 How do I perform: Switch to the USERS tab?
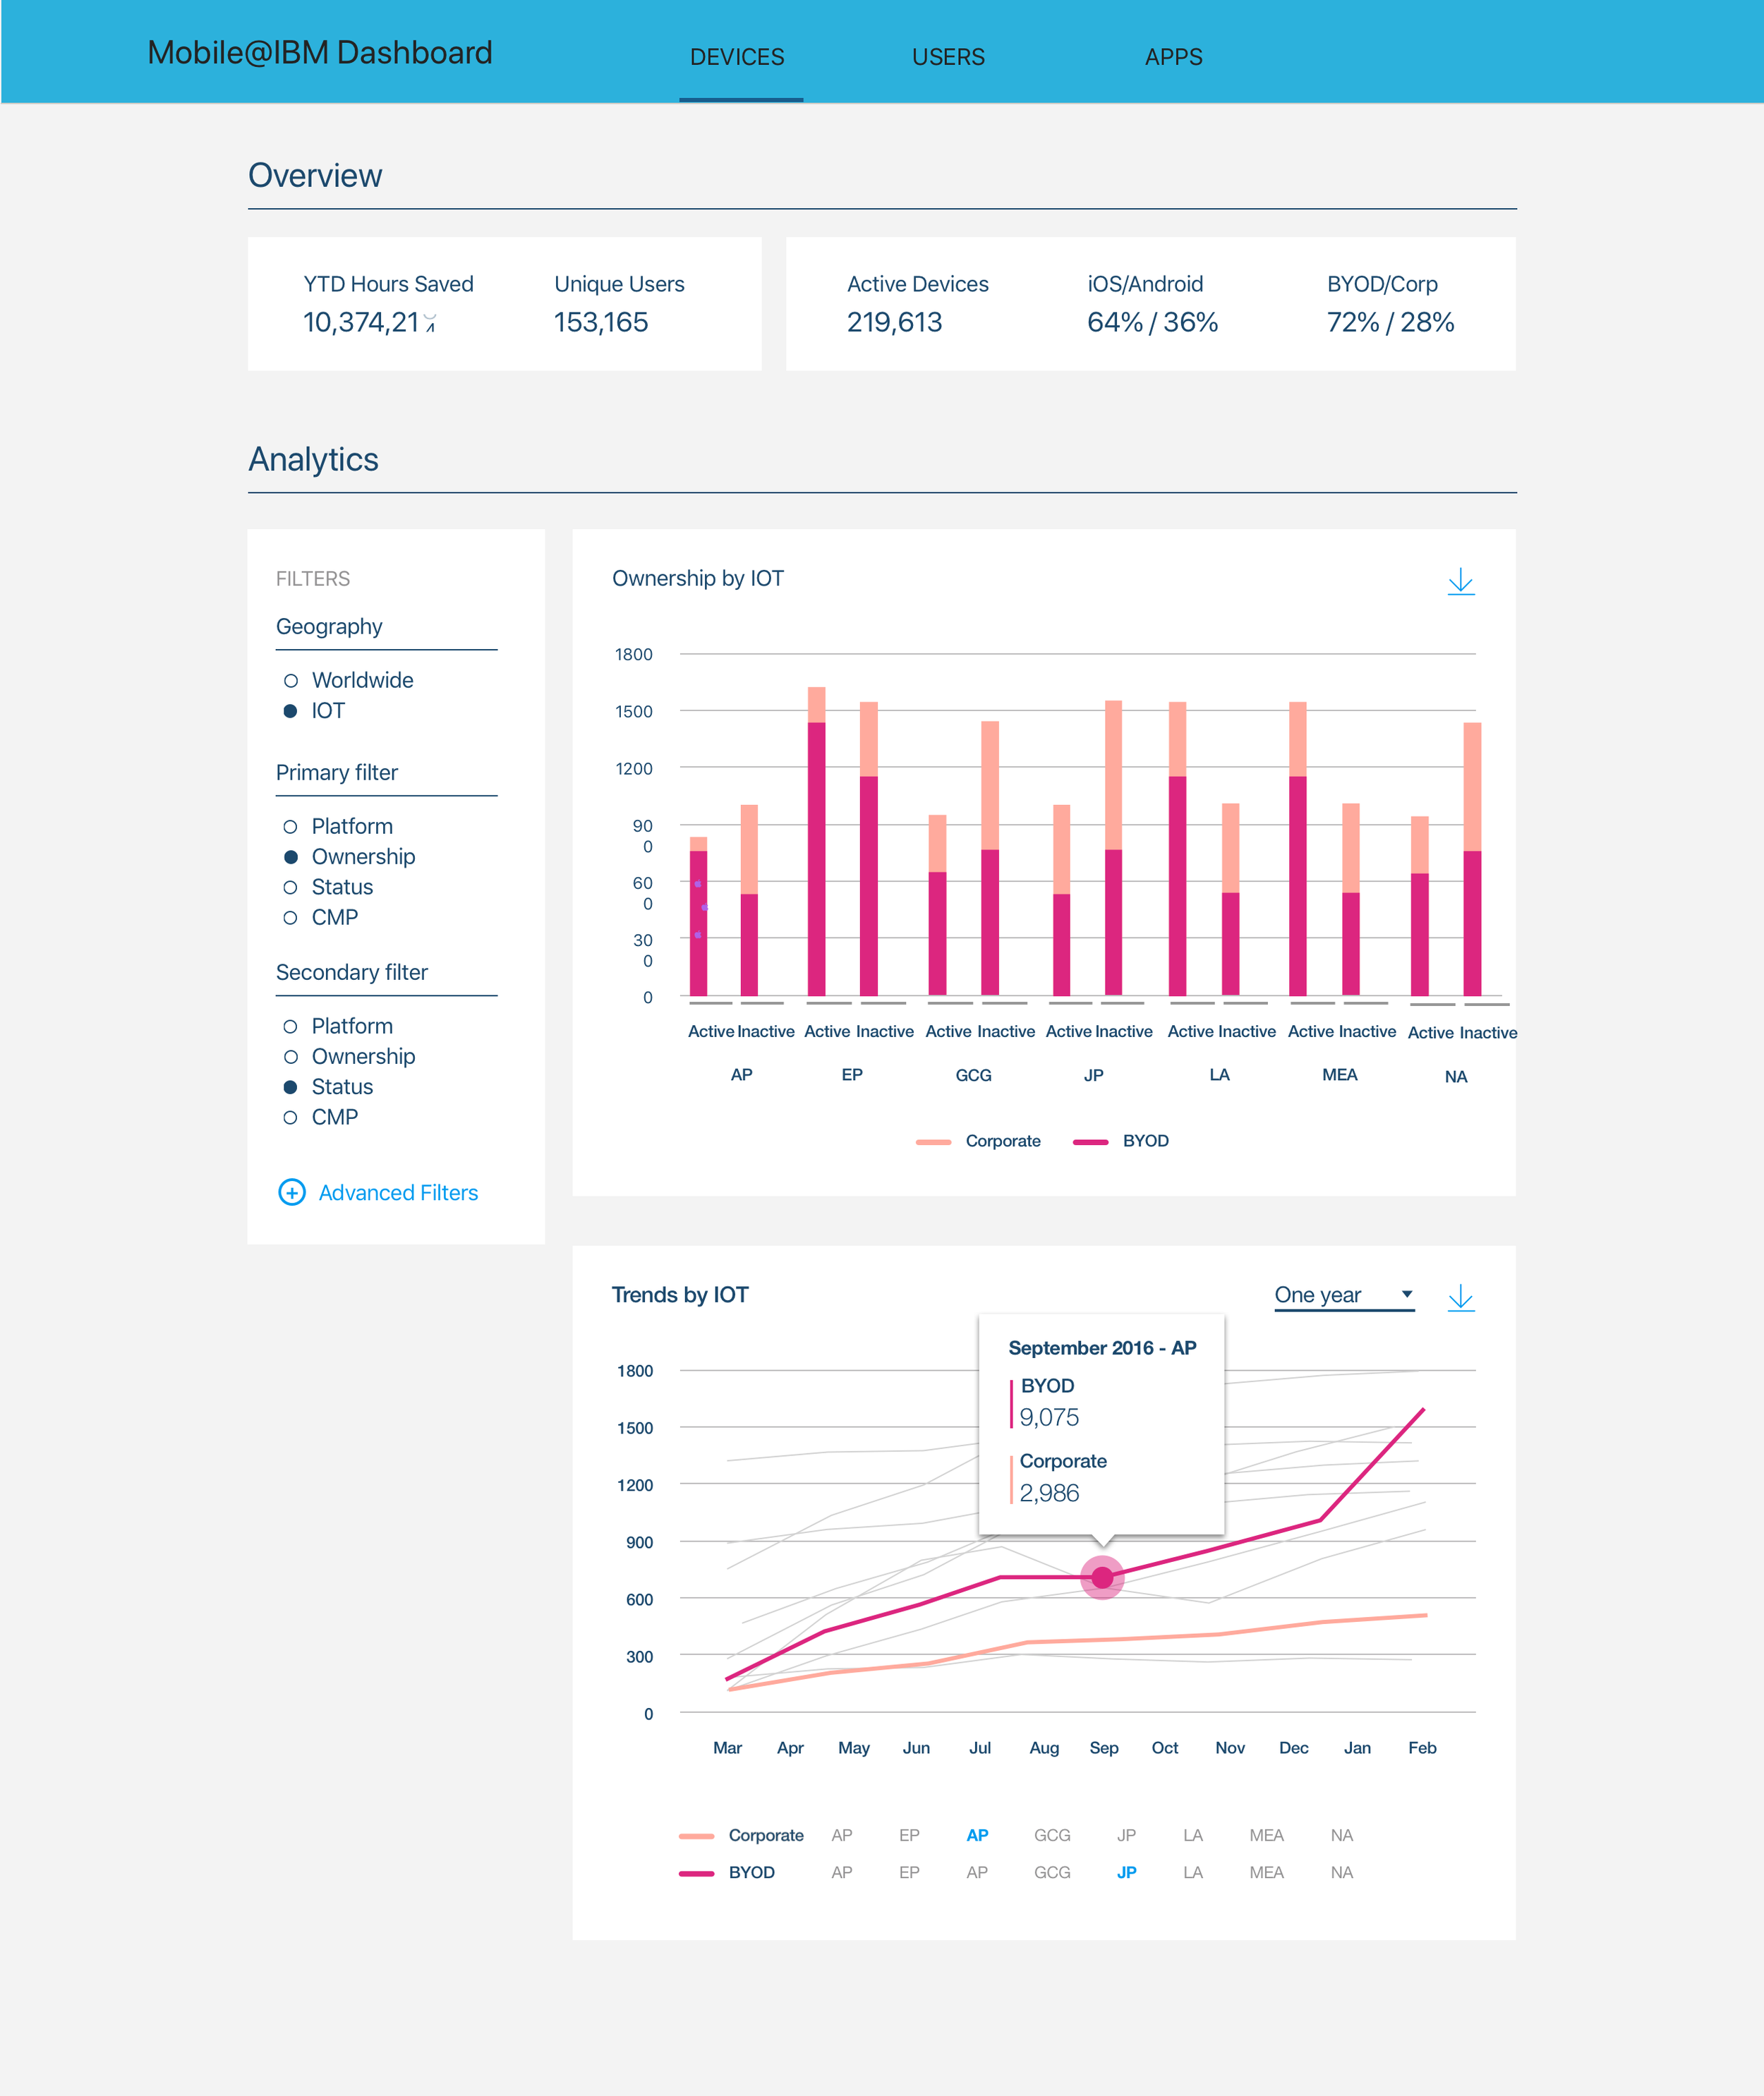click(948, 57)
